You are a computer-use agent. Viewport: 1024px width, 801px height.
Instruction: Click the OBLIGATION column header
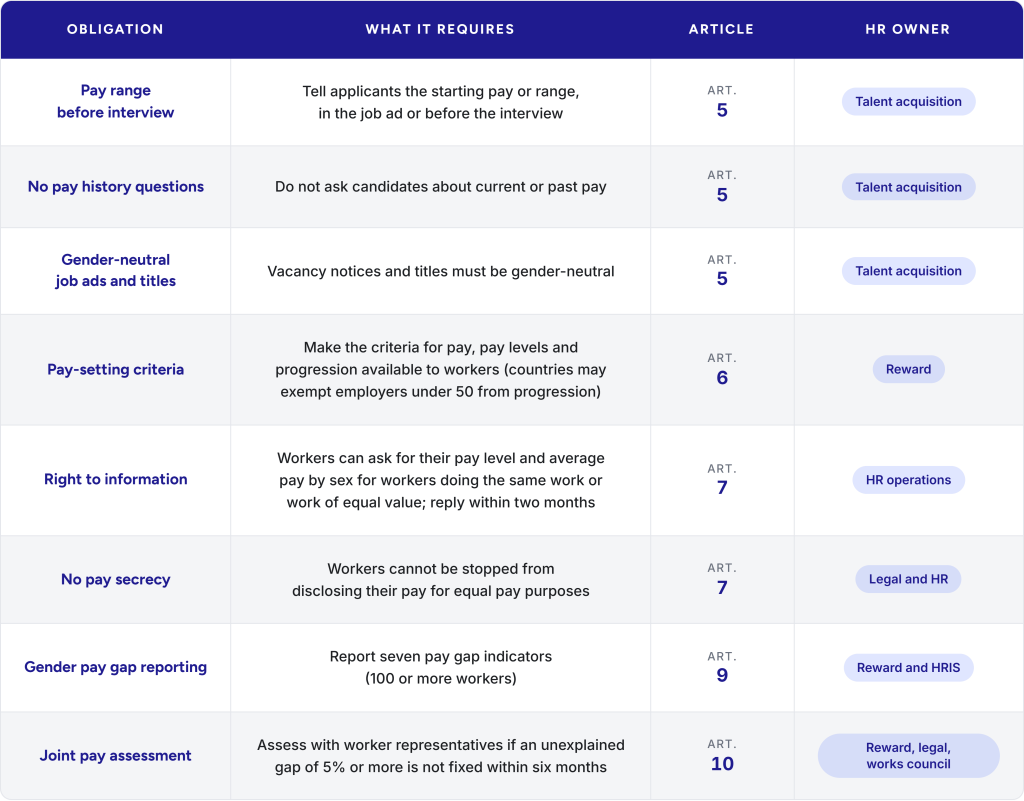[x=115, y=29]
